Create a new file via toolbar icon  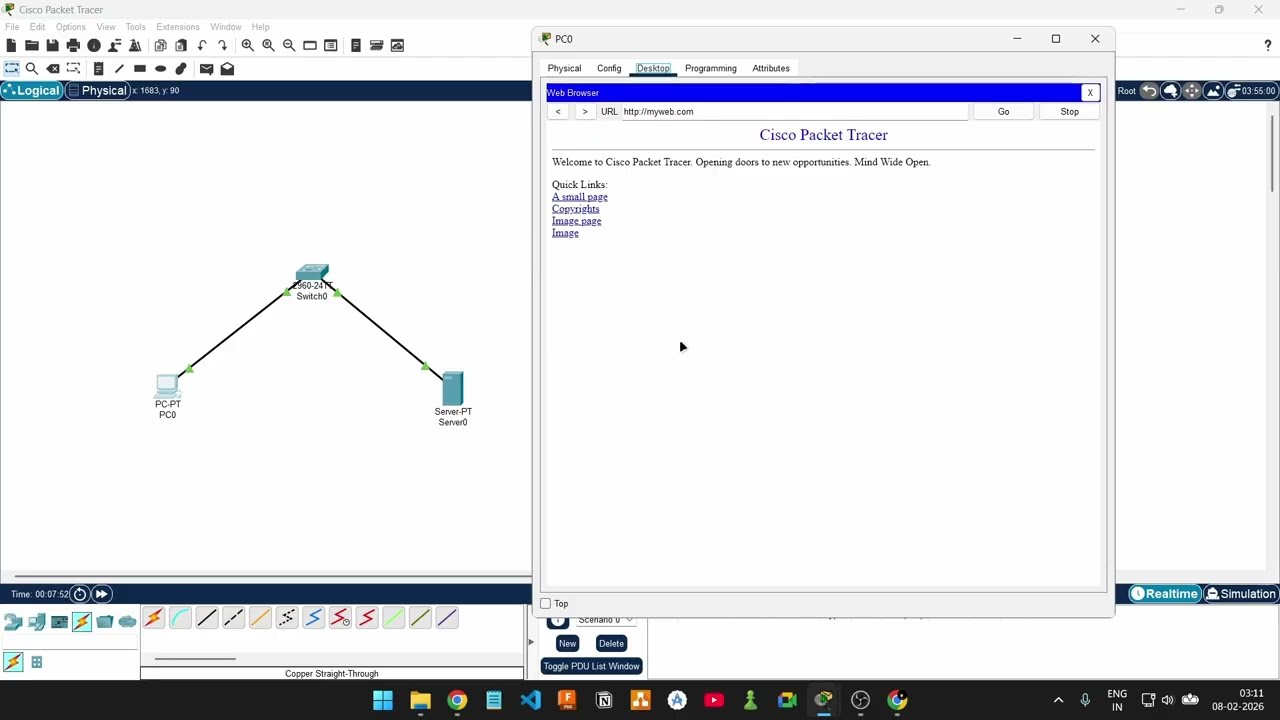(x=11, y=45)
